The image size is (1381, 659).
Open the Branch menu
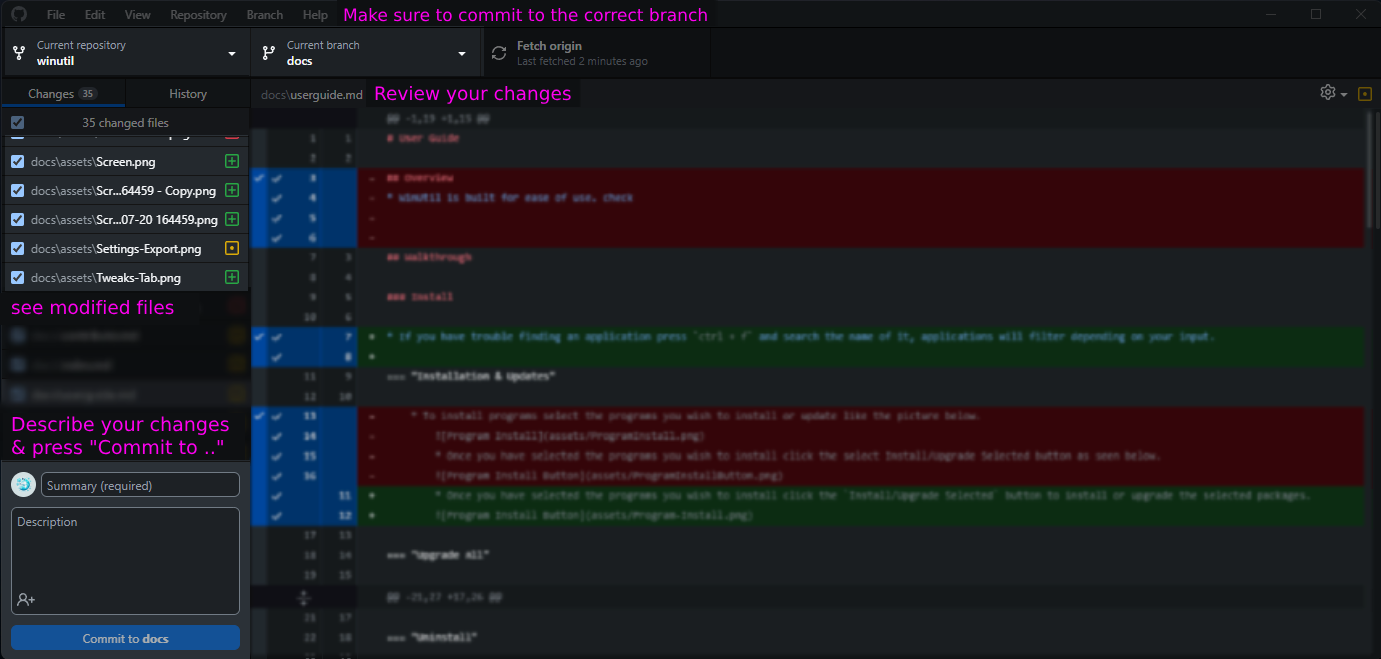point(264,14)
